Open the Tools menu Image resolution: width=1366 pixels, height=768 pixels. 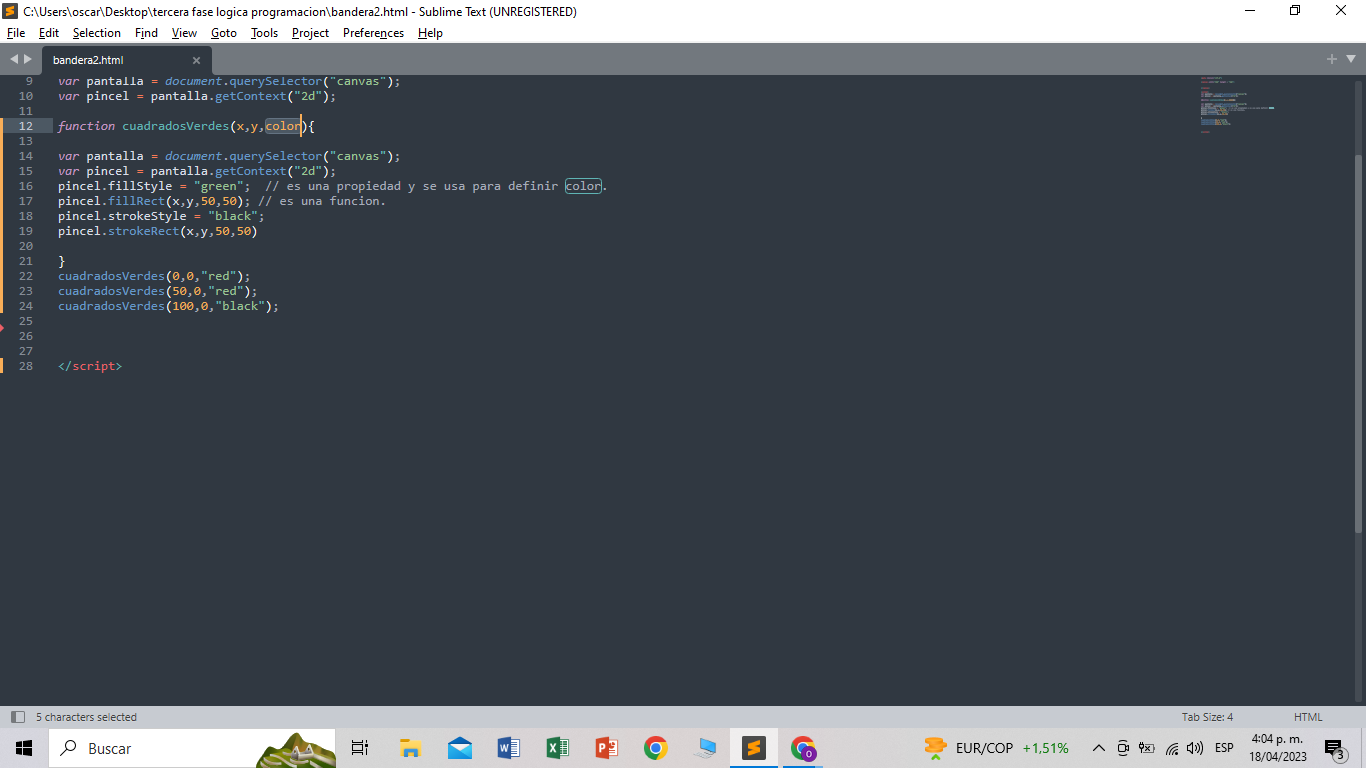[264, 33]
